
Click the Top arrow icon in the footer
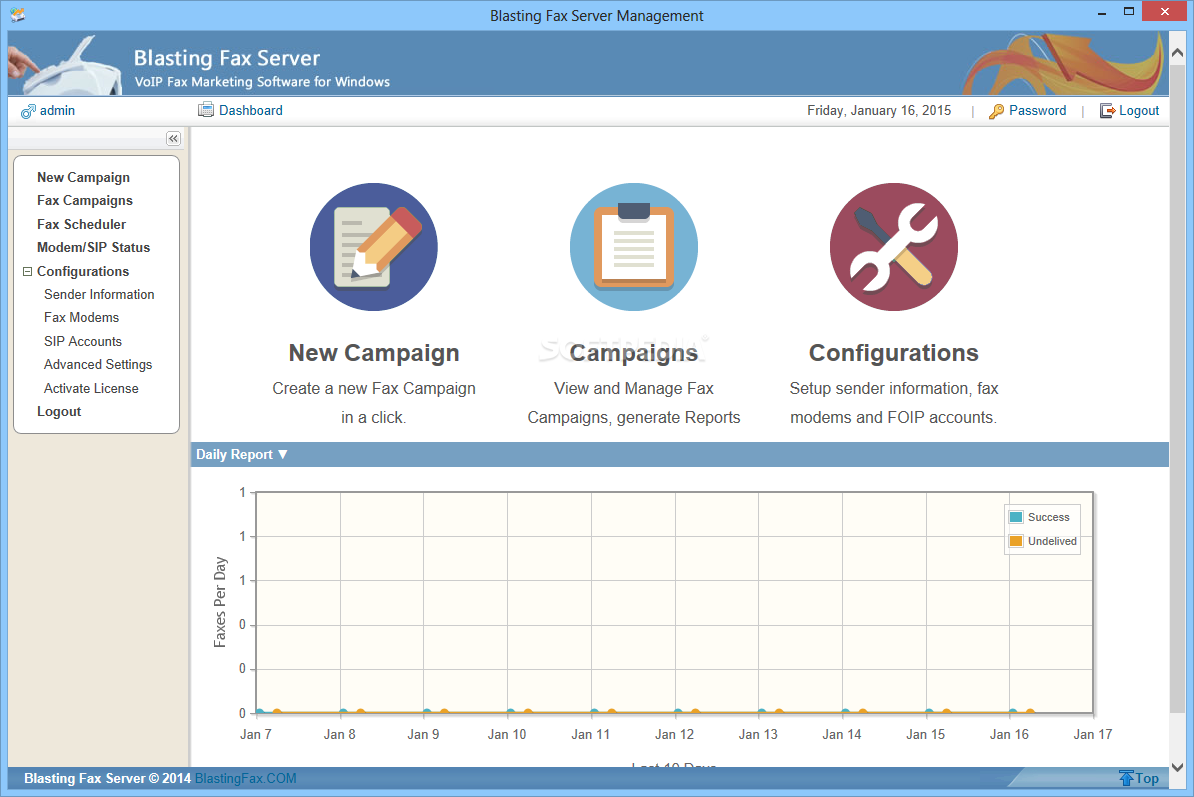pyautogui.click(x=1126, y=778)
